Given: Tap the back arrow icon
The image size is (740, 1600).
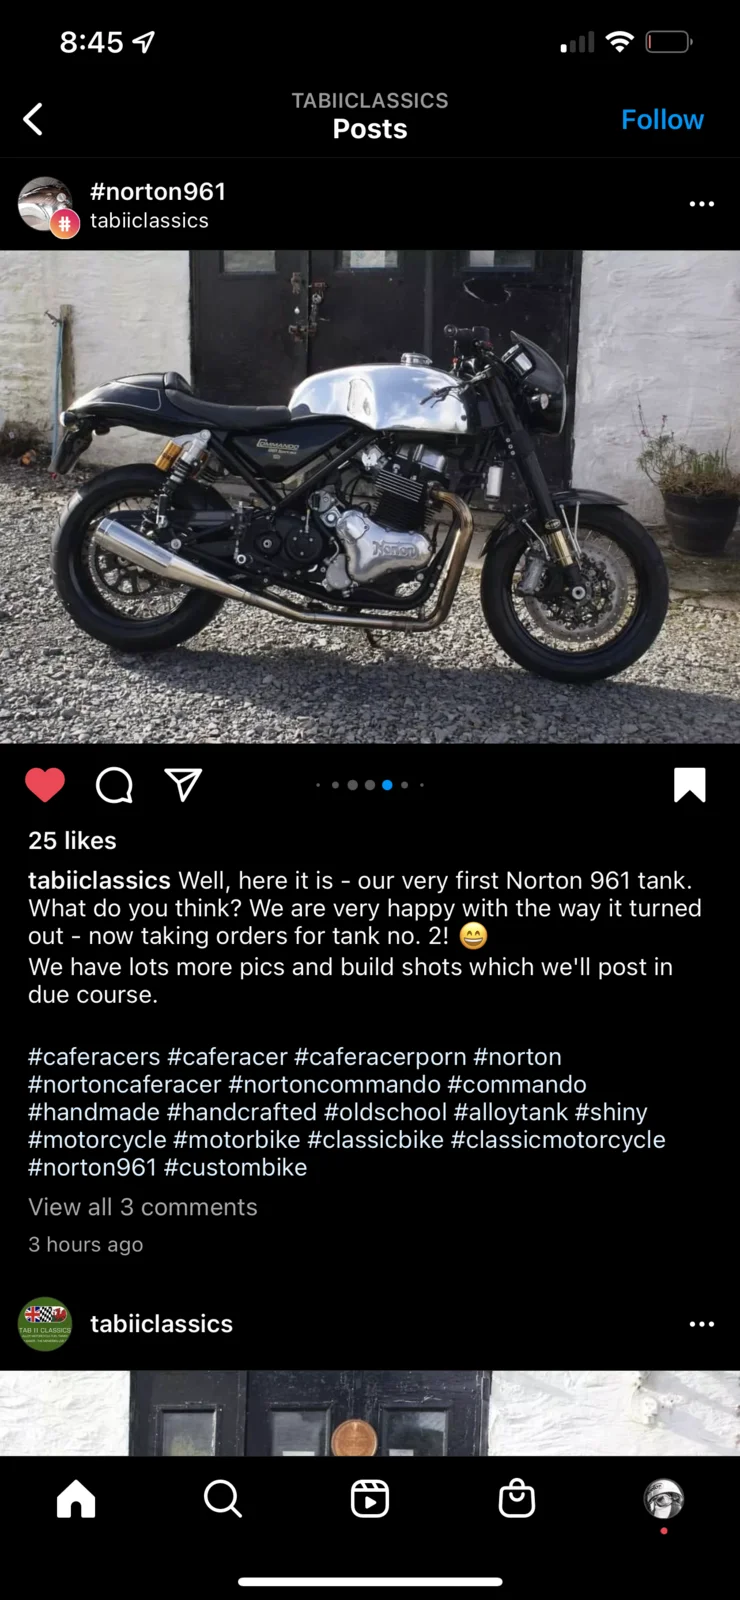Looking at the screenshot, I should [33, 119].
